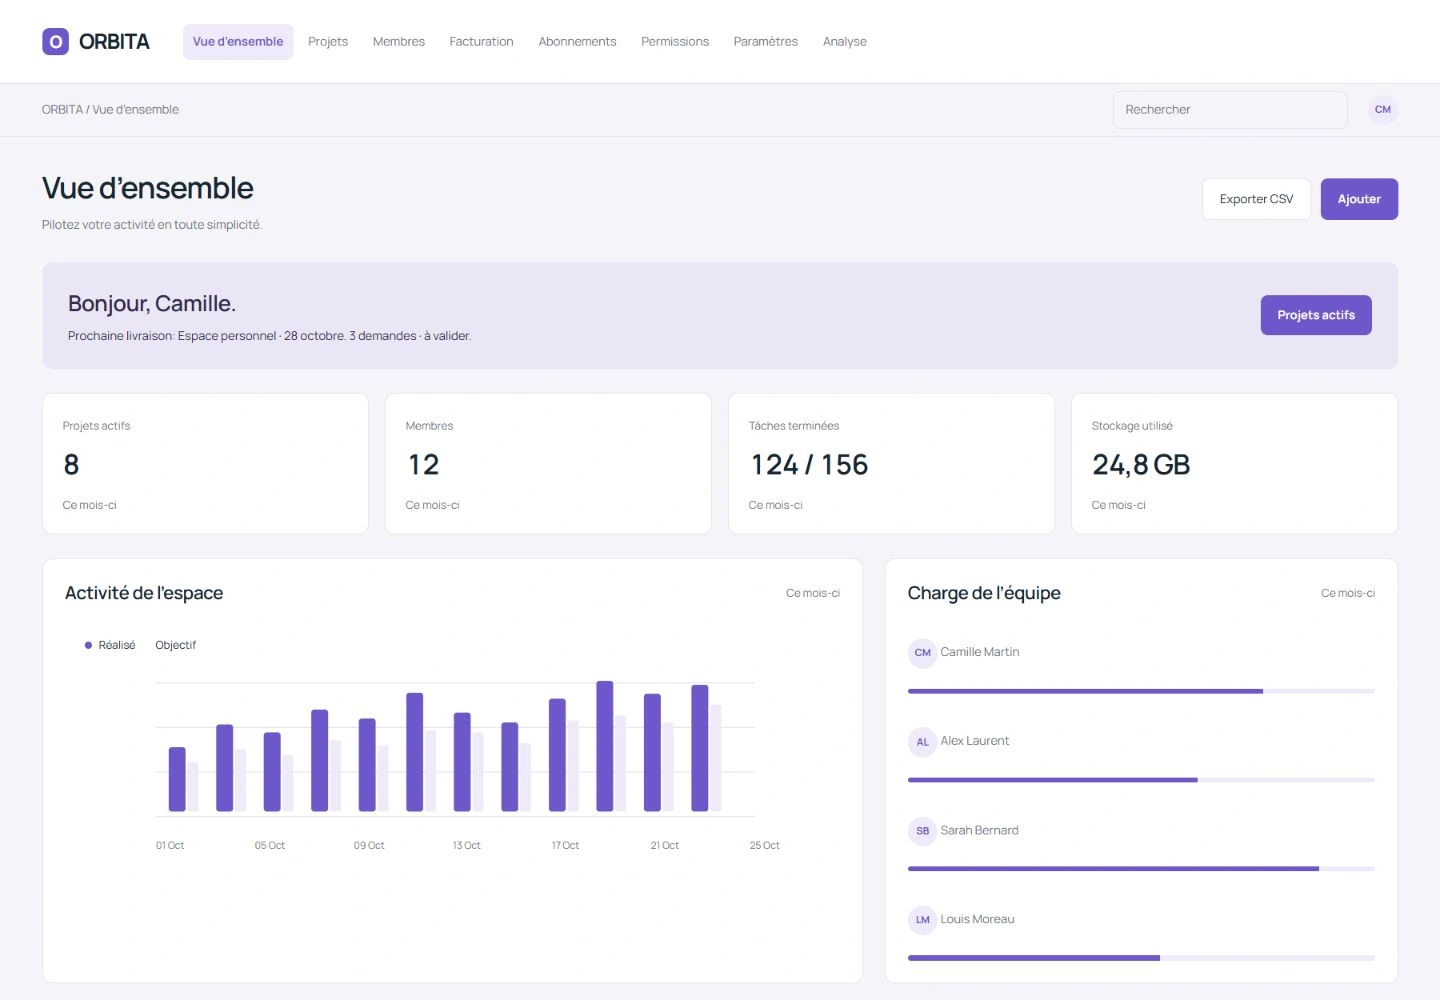This screenshot has width=1440, height=1000.
Task: Click Louis Moreau's workload progress bar
Action: click(1141, 958)
